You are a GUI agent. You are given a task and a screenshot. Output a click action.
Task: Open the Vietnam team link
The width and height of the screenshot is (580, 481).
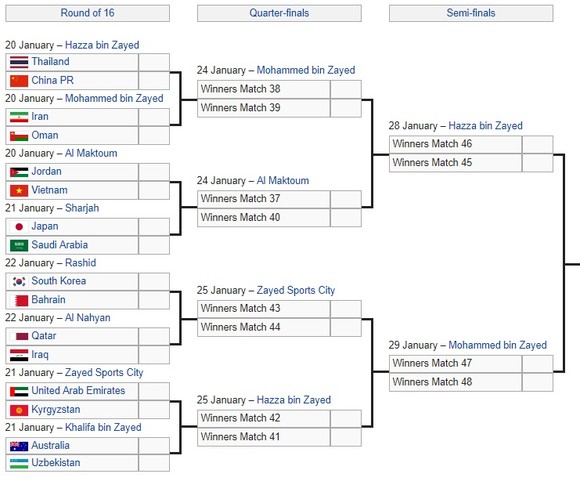click(49, 190)
